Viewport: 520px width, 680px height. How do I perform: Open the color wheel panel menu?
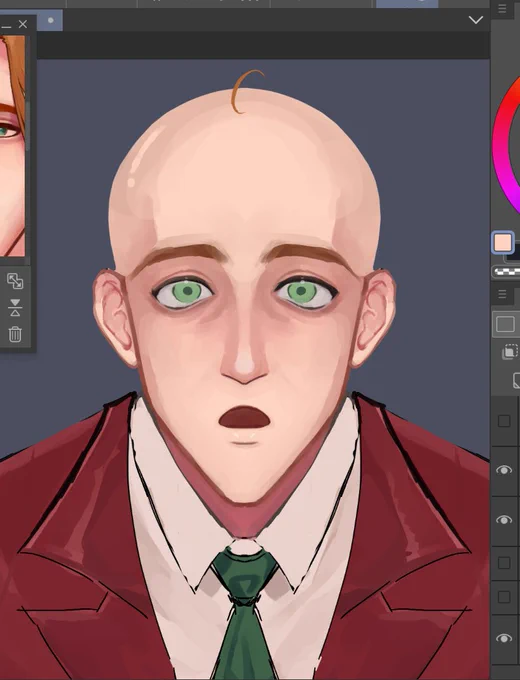pyautogui.click(x=502, y=9)
